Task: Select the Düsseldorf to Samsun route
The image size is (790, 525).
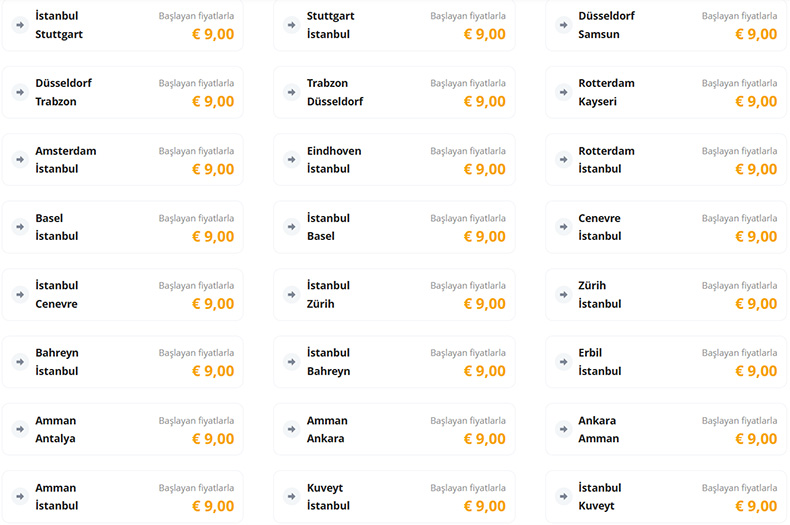Action: 665,25
